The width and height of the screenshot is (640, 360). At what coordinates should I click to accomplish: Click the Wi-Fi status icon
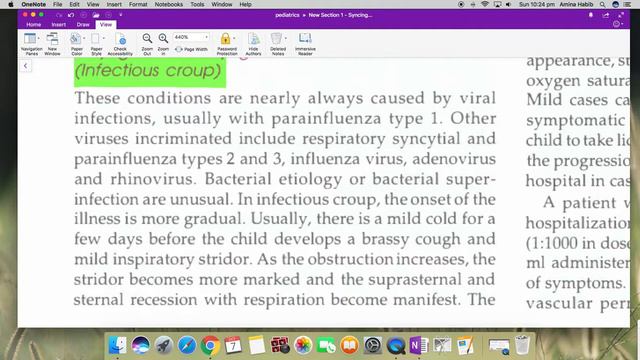coord(485,4)
